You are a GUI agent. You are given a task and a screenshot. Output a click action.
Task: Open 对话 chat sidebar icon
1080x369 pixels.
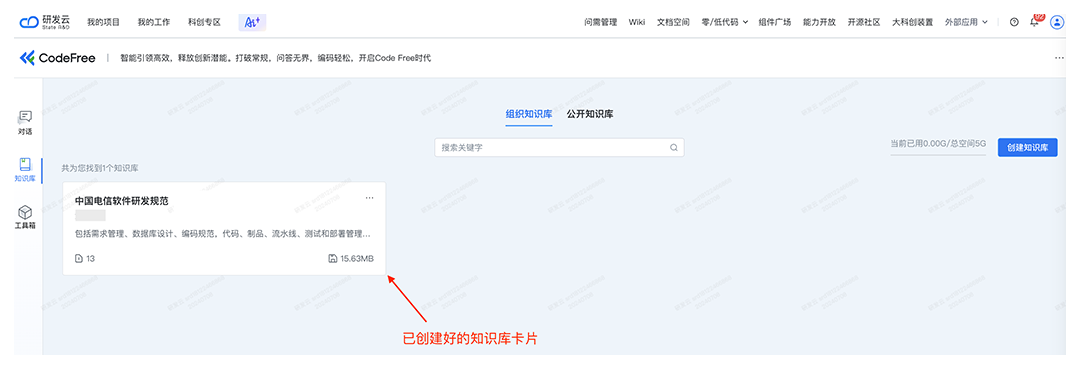(25, 123)
